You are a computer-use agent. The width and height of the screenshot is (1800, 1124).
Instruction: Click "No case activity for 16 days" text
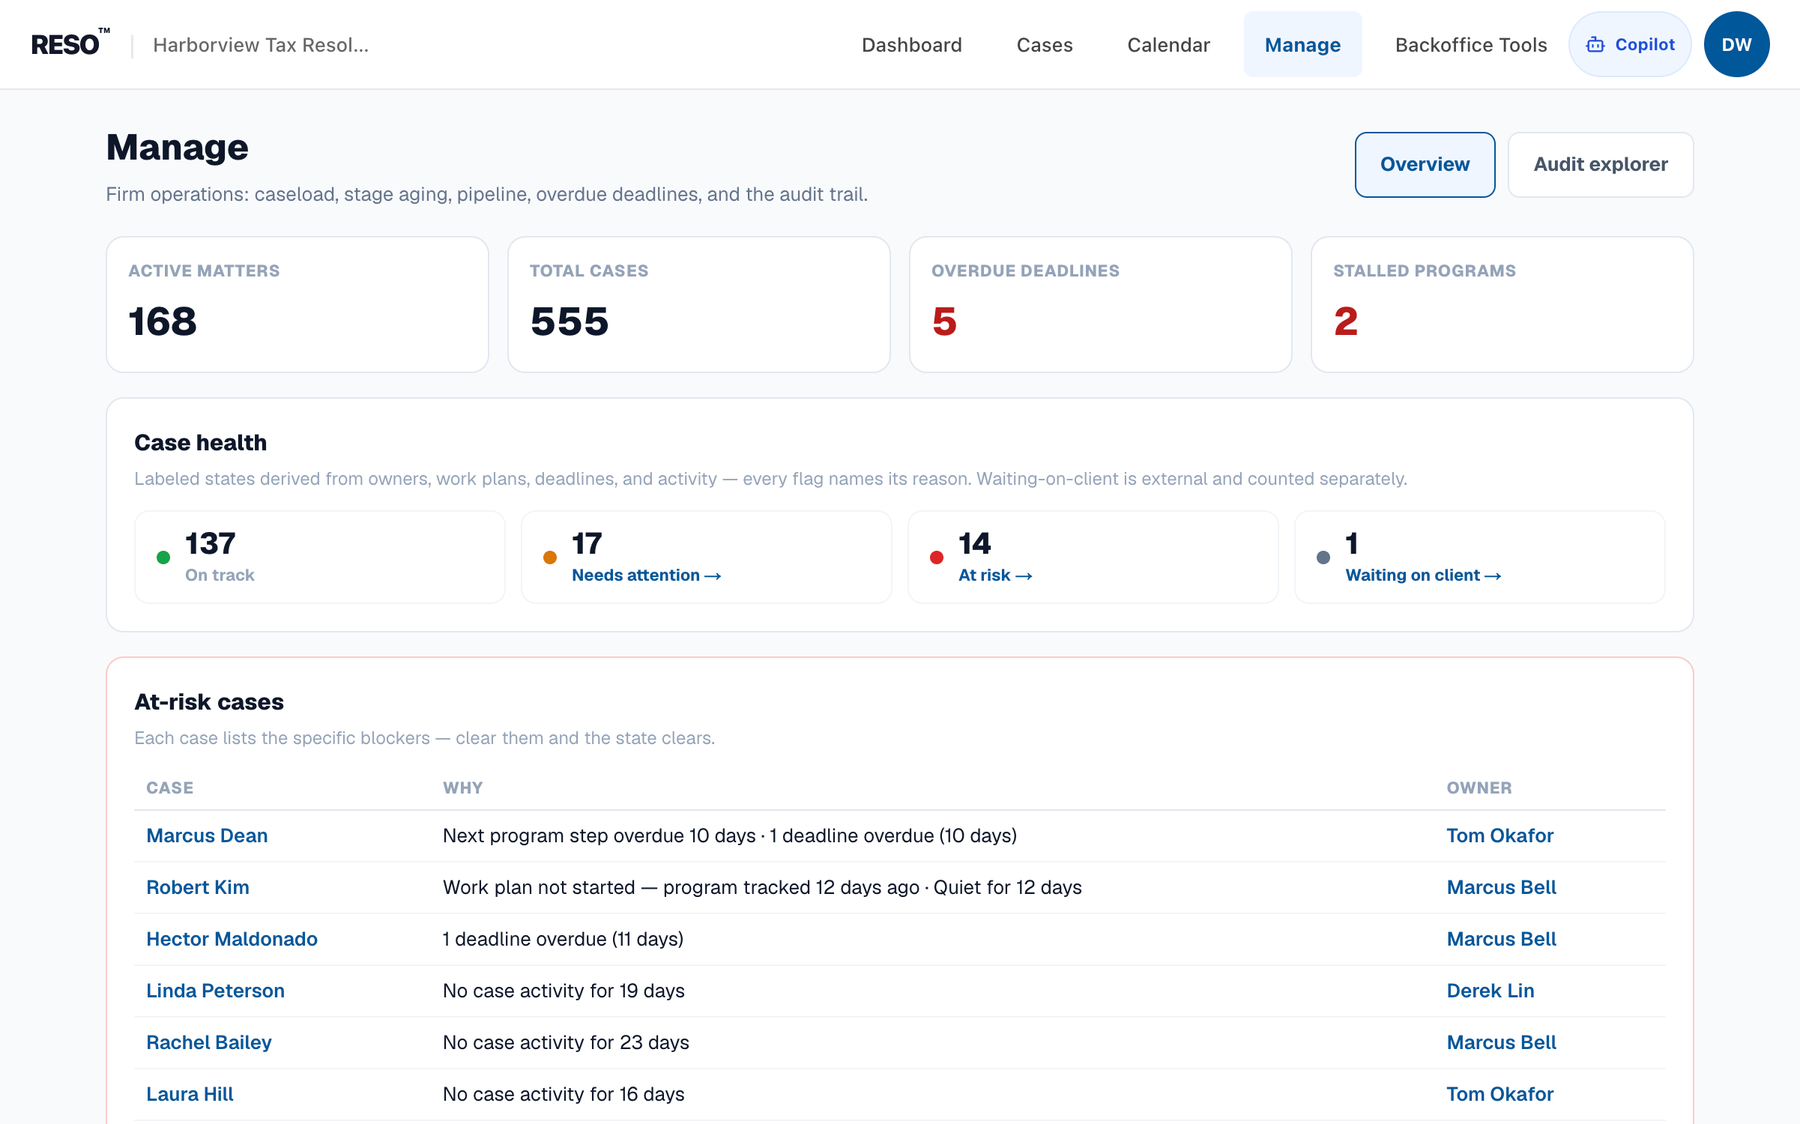pos(564,1094)
